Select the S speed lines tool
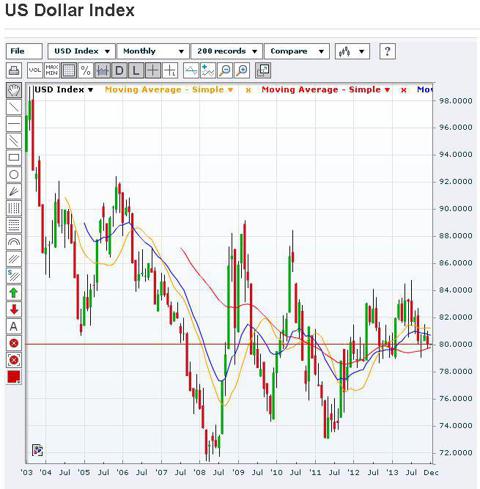The height and width of the screenshot is (489, 480). click(14, 276)
